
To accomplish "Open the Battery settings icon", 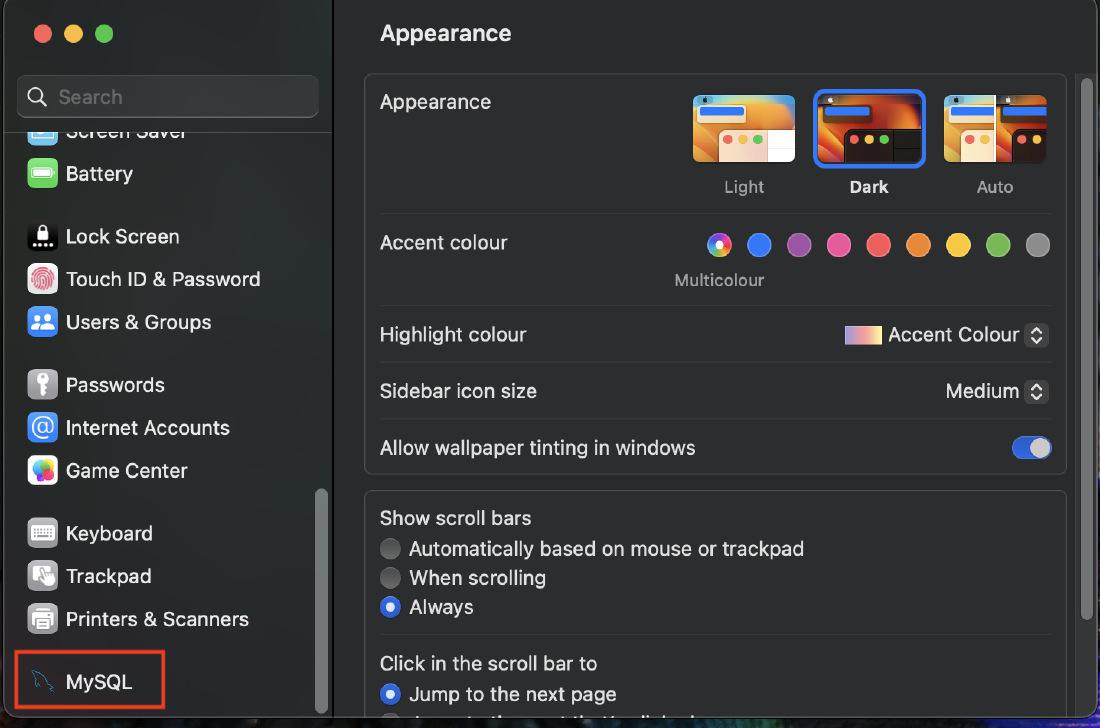I will point(42,174).
